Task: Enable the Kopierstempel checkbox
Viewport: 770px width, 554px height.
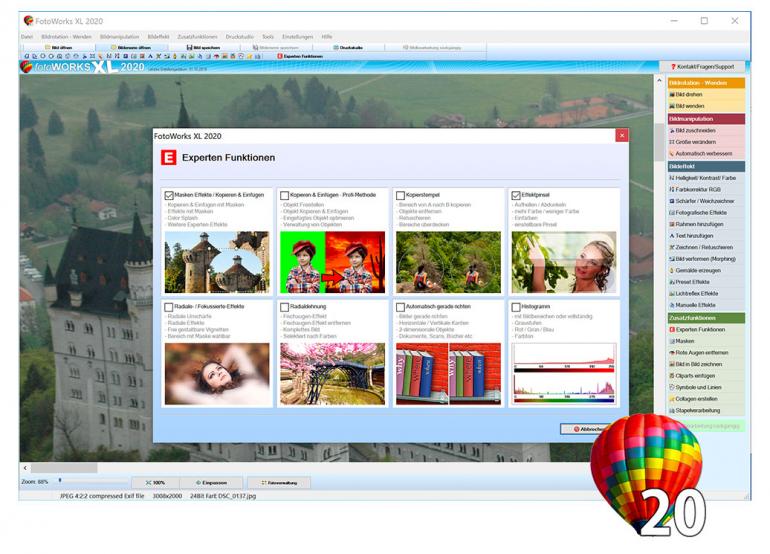Action: click(400, 195)
